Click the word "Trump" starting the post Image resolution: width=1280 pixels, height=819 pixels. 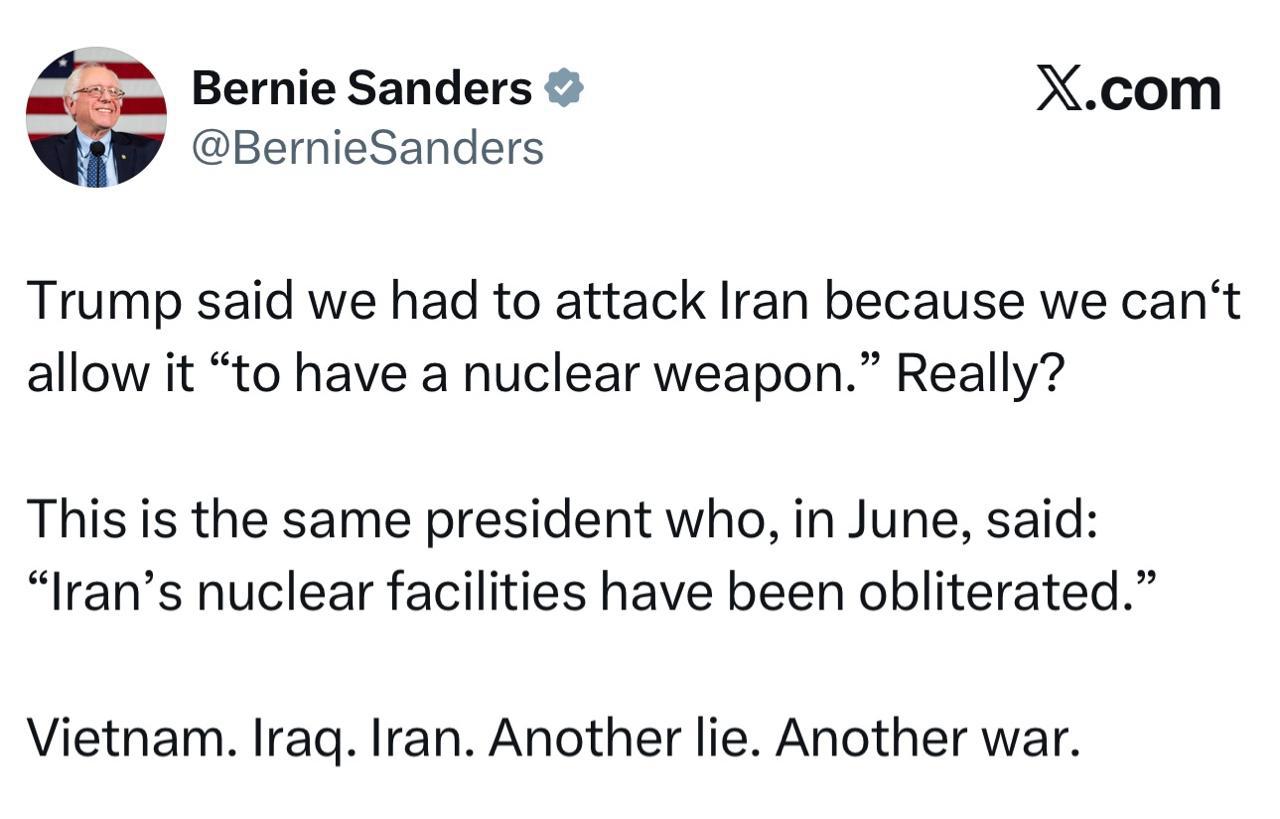click(104, 301)
